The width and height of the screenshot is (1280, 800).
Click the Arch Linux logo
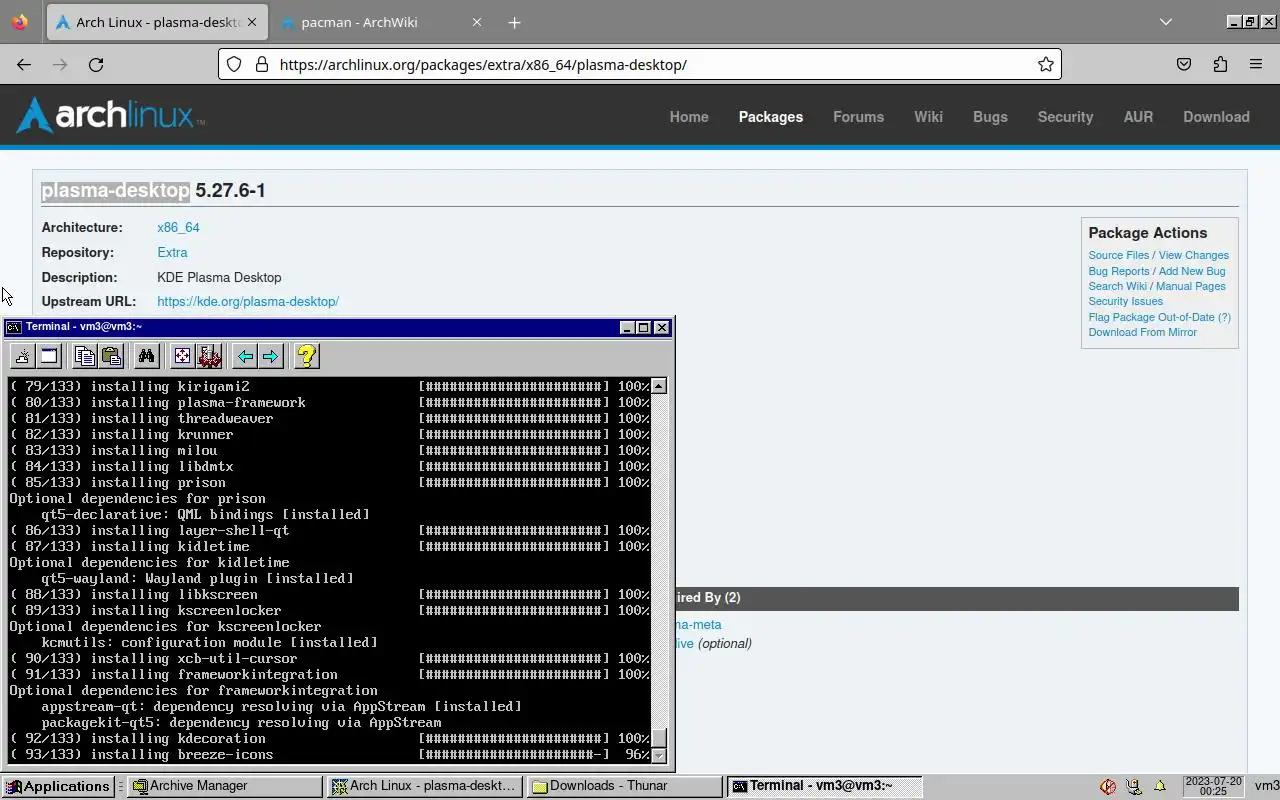[110, 116]
